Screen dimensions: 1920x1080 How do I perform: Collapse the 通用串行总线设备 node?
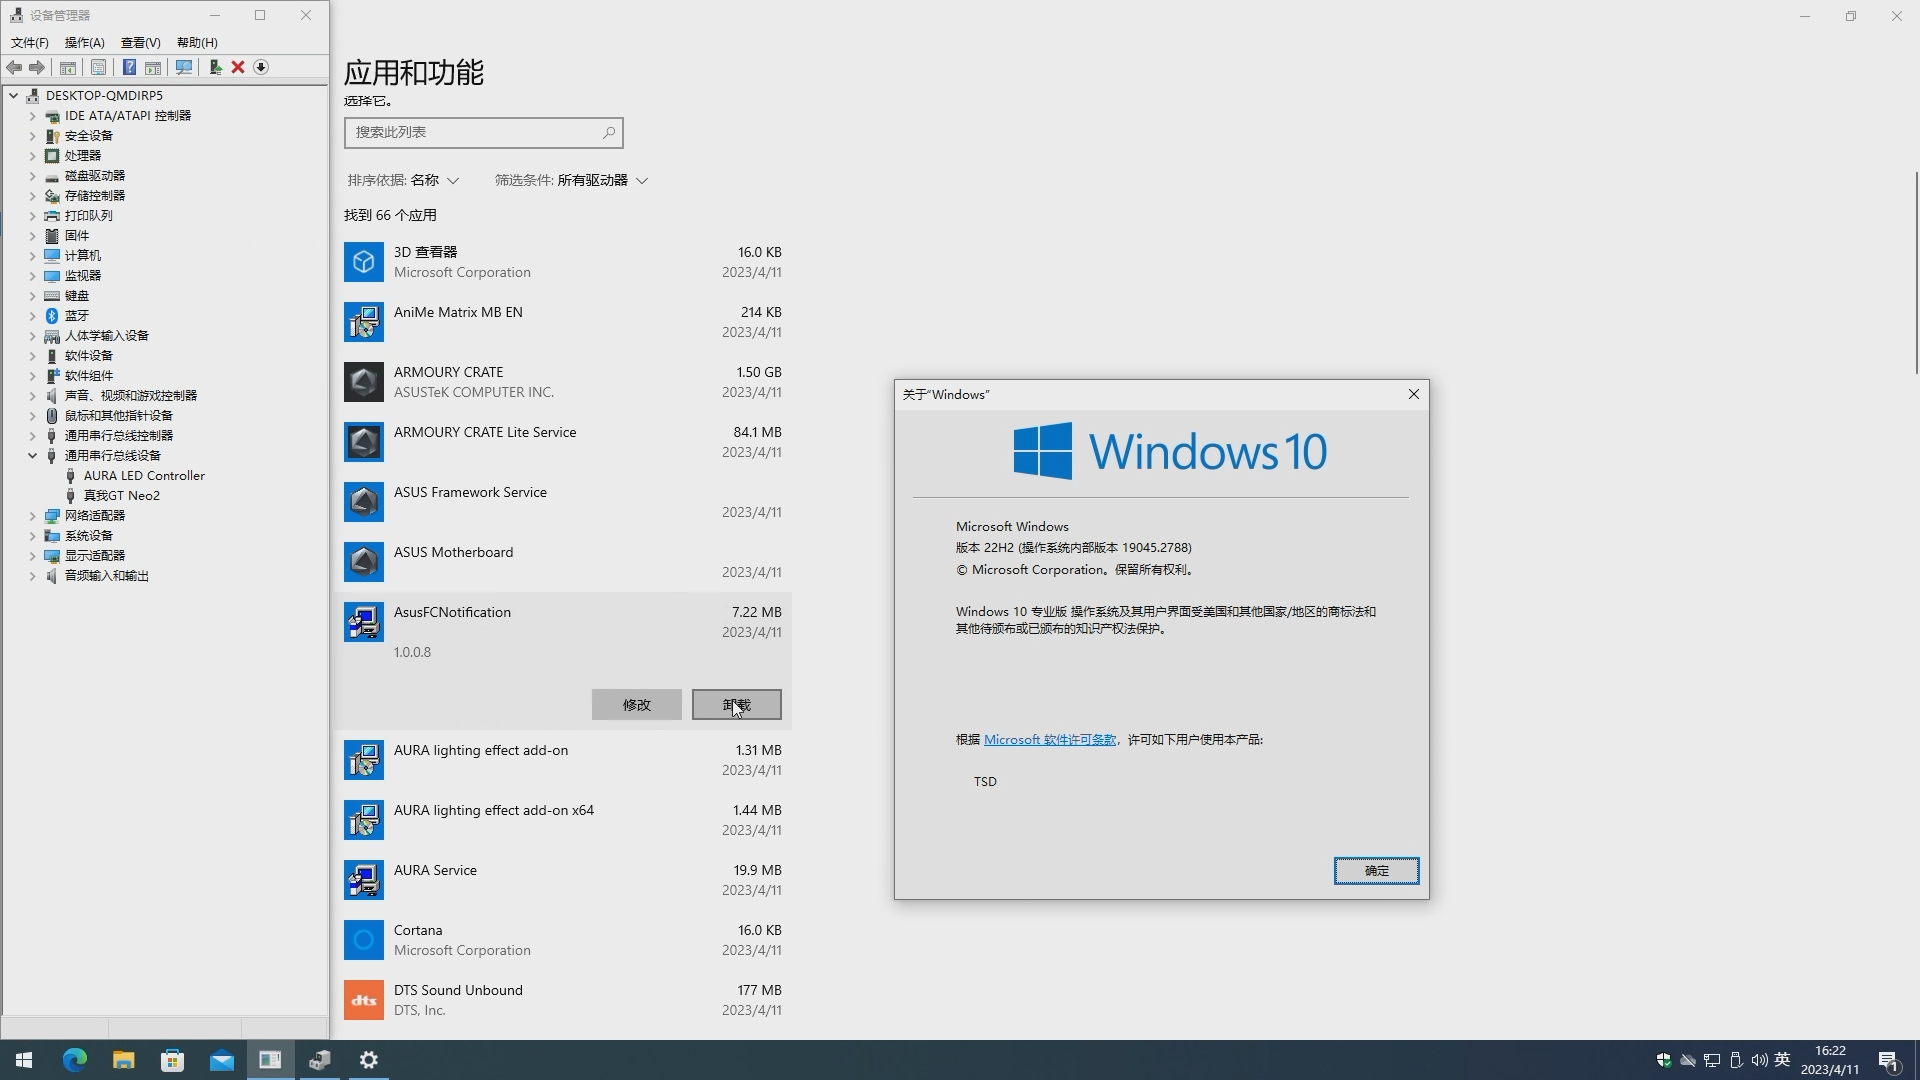[x=32, y=456]
